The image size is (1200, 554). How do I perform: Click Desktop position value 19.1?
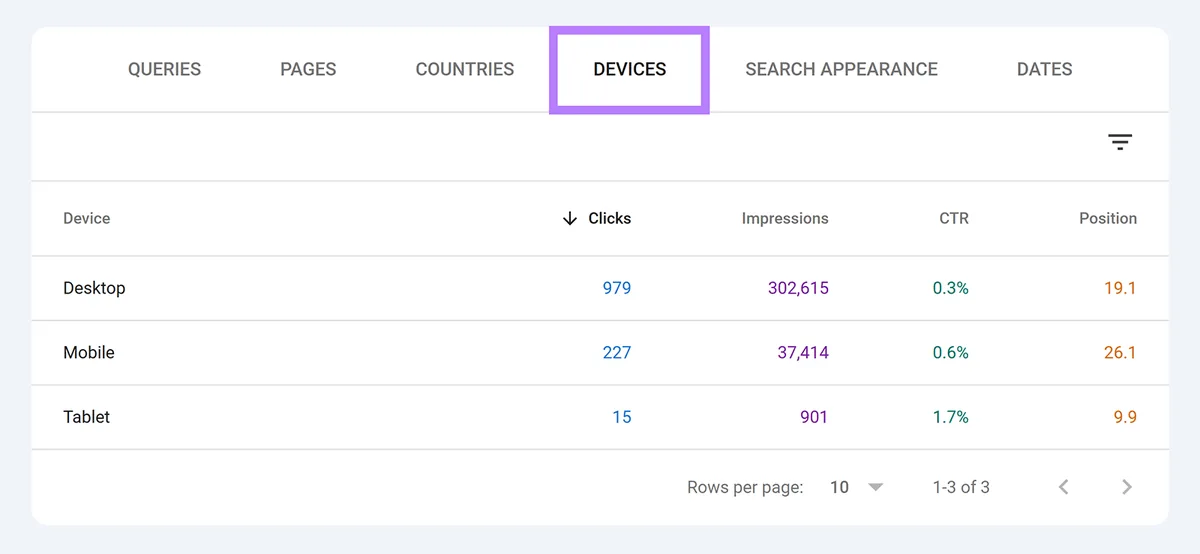(1120, 288)
